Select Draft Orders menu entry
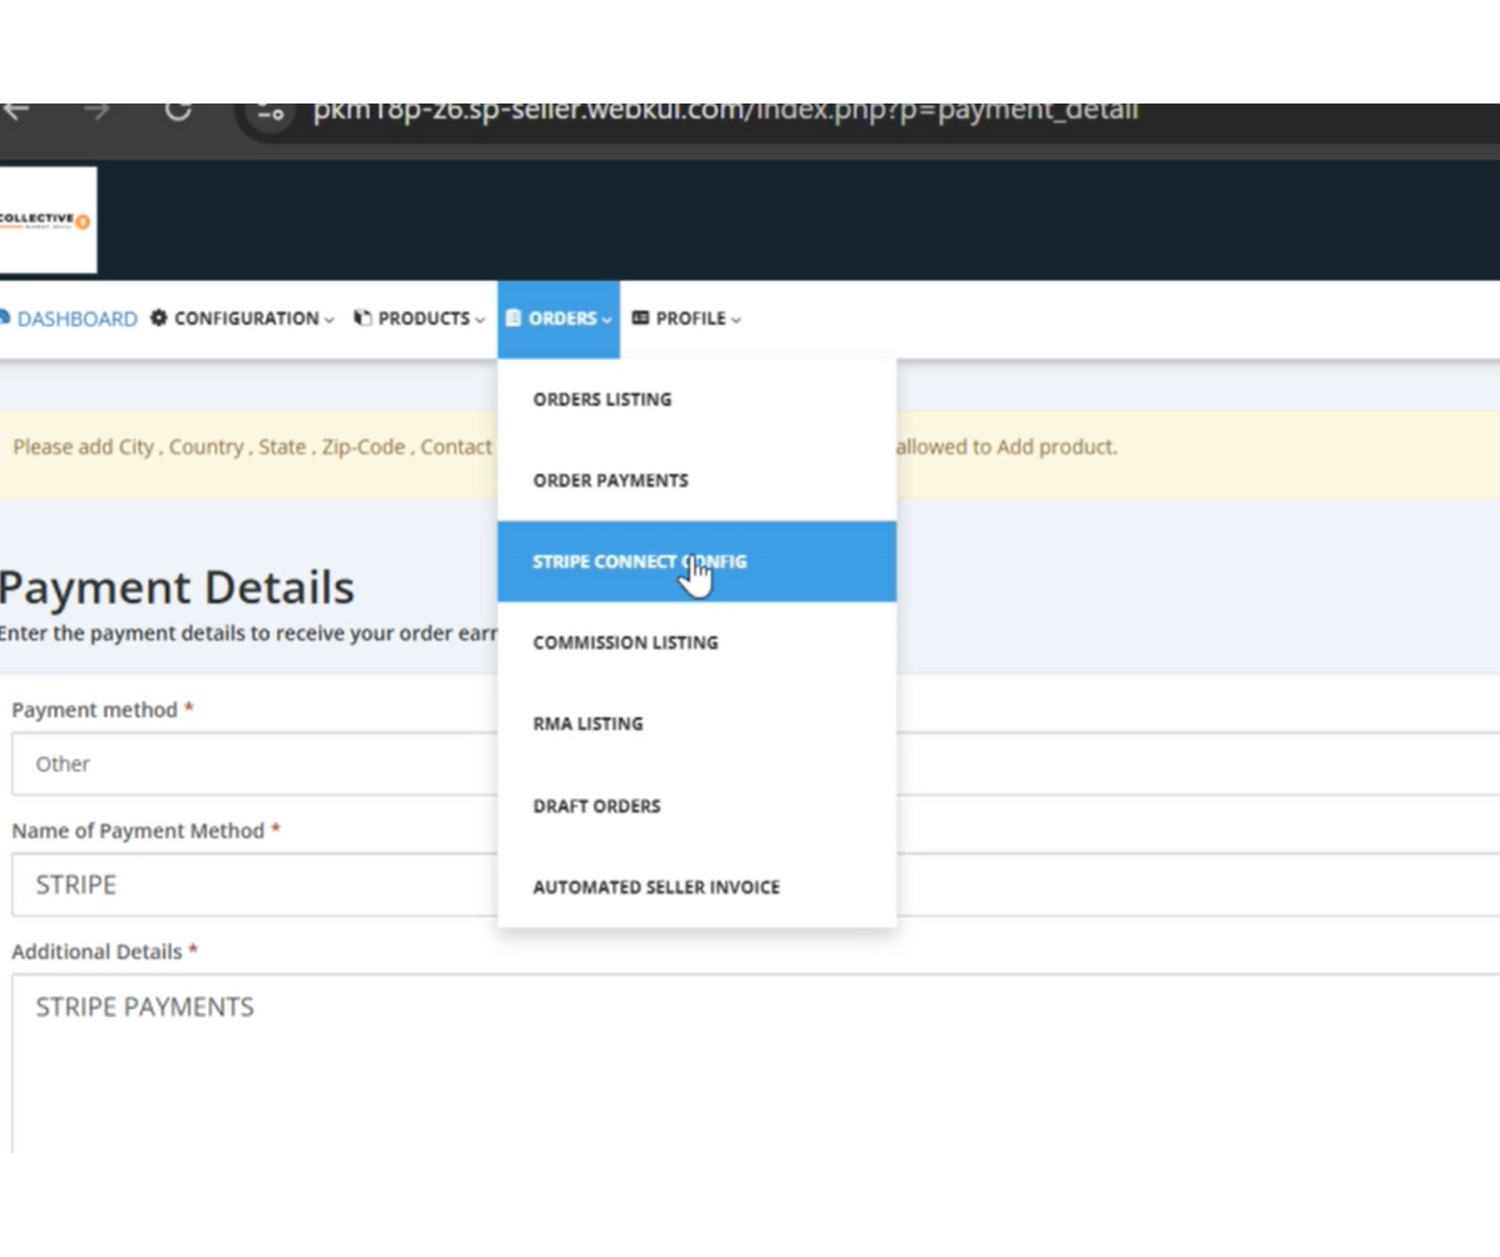Screen dimensions: 1500x1257 pyautogui.click(x=697, y=806)
